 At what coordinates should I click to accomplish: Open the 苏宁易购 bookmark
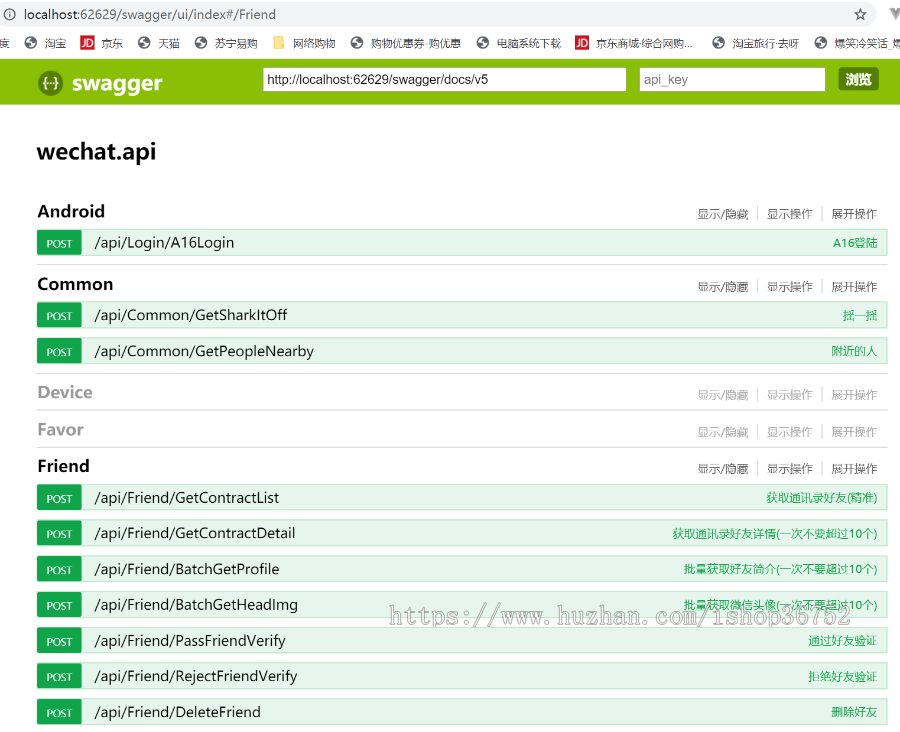pyautogui.click(x=226, y=43)
